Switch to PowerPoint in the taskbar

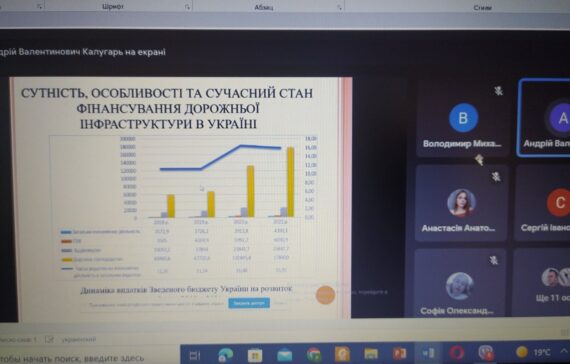399,353
